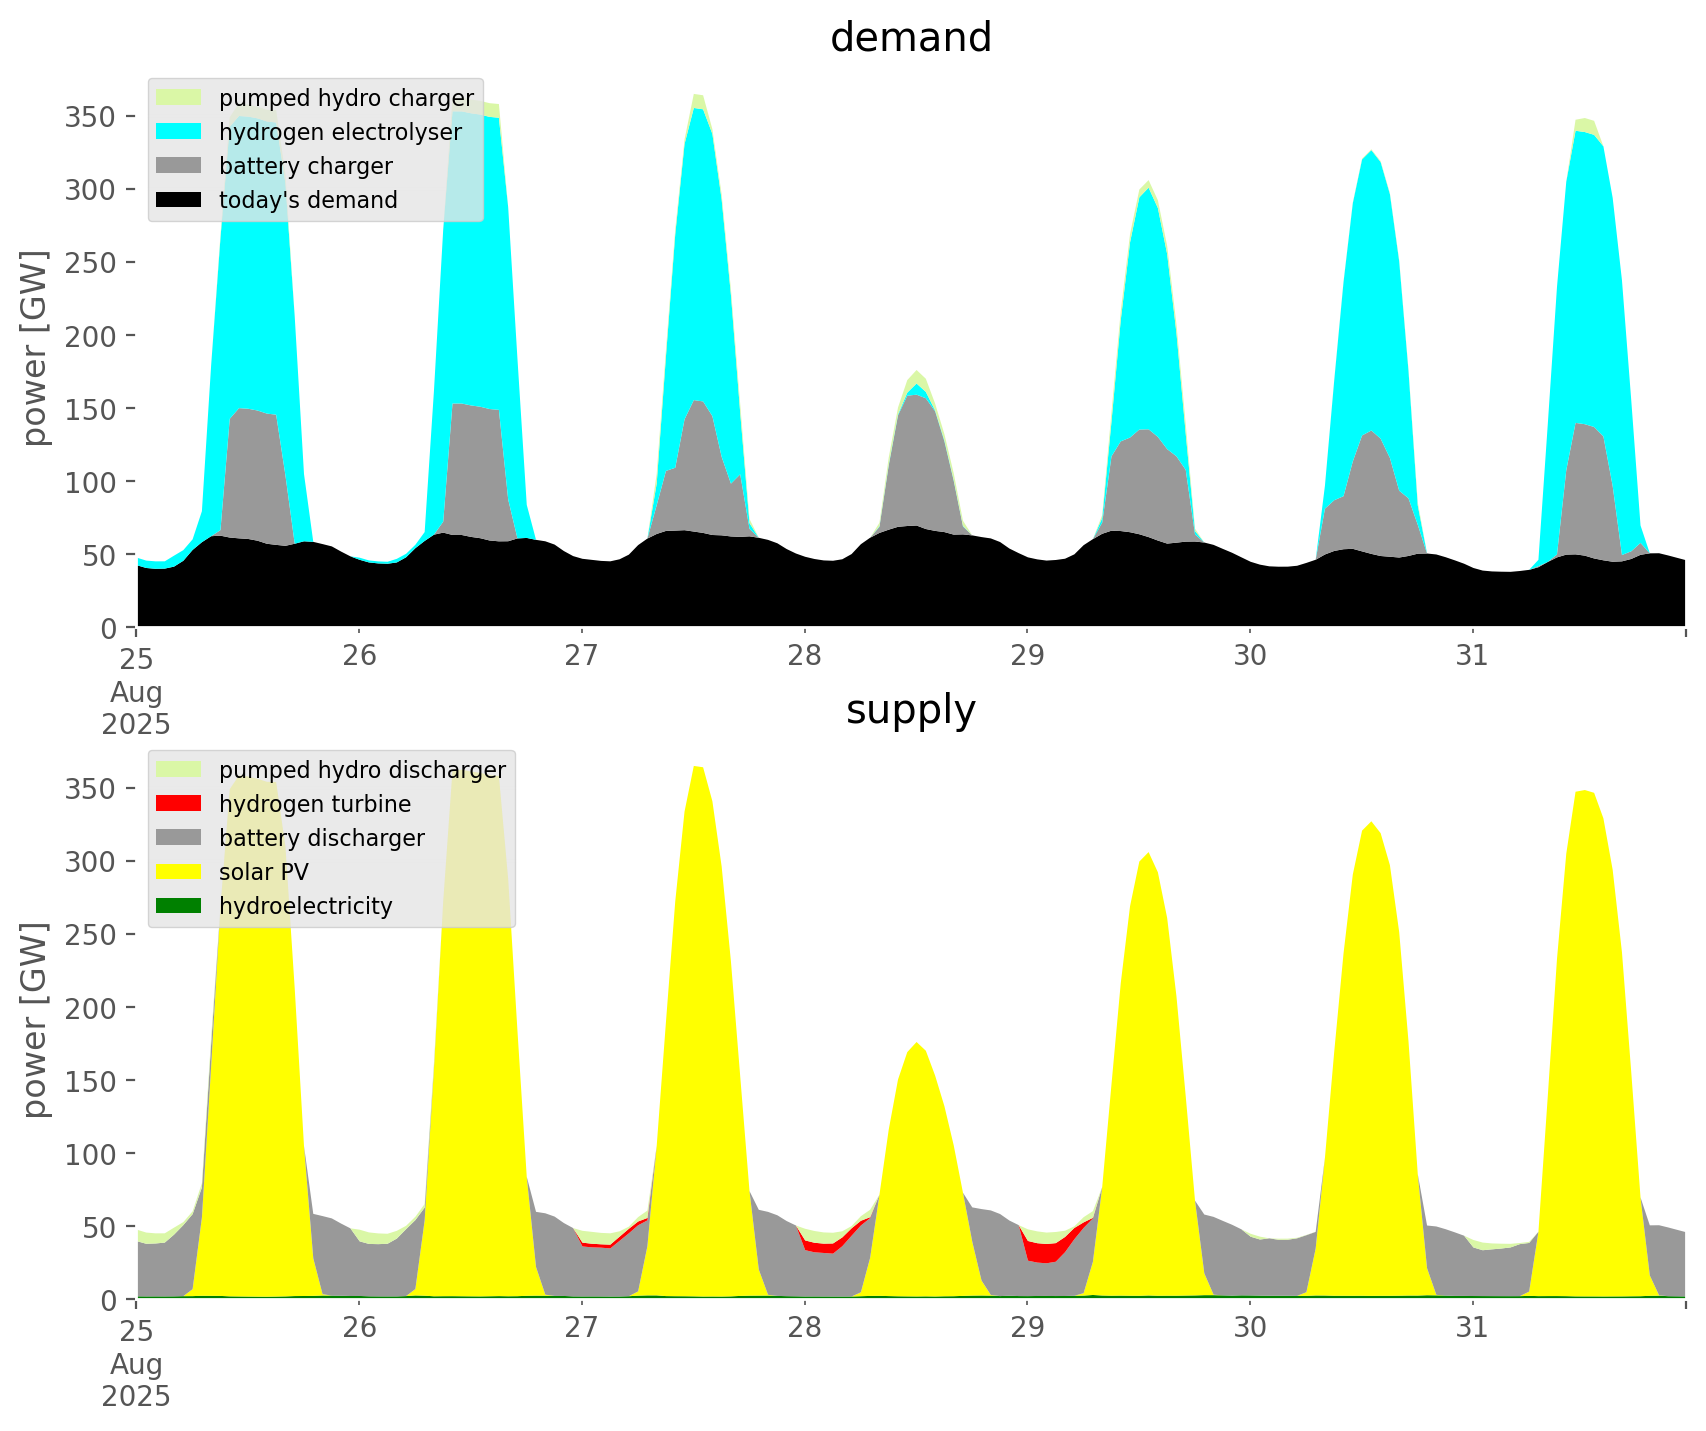Click the '30' date tick under supply chart
Image resolution: width=1706 pixels, height=1431 pixels.
tap(1250, 1328)
